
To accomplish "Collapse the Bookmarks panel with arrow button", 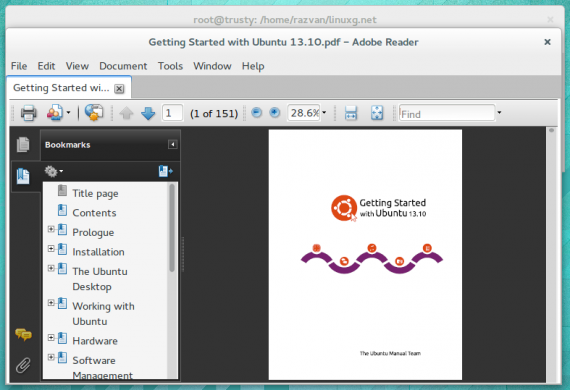I will (173, 145).
